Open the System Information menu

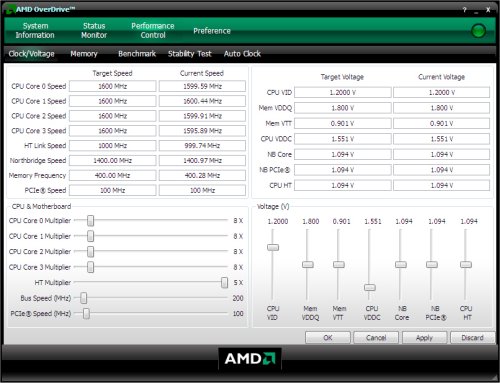pos(35,31)
